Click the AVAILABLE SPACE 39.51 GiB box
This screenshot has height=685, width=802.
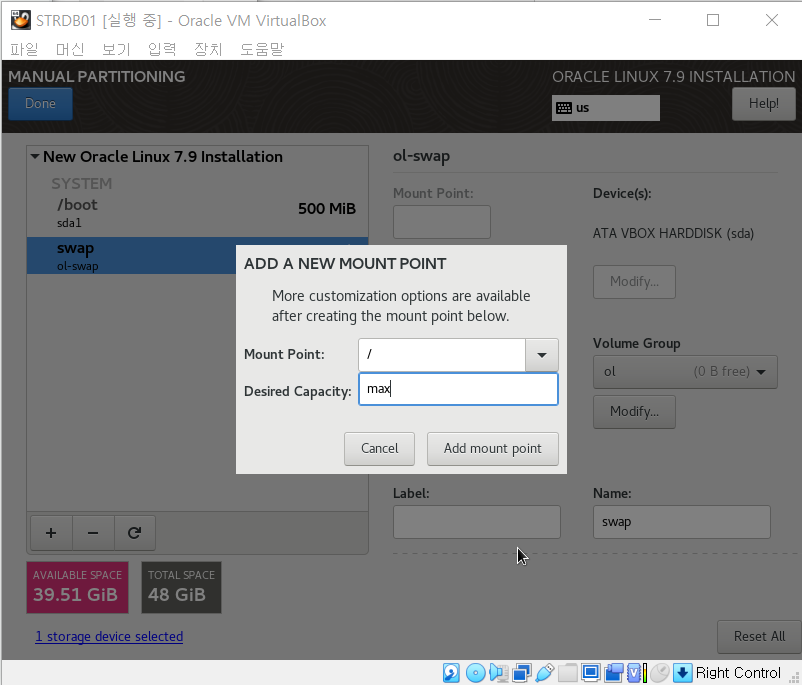pos(77,587)
